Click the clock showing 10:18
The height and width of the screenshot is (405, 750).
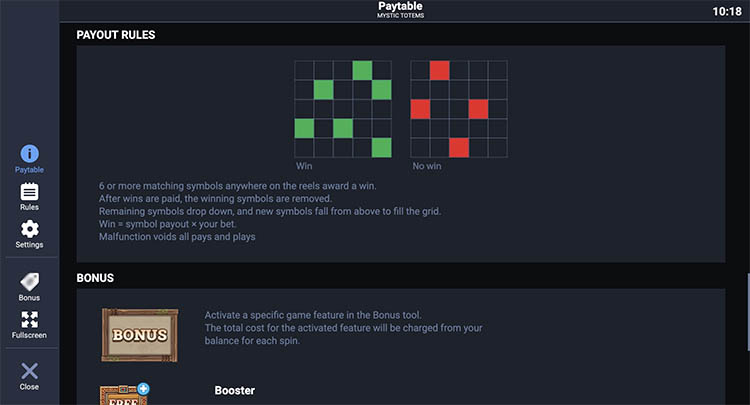coord(727,11)
